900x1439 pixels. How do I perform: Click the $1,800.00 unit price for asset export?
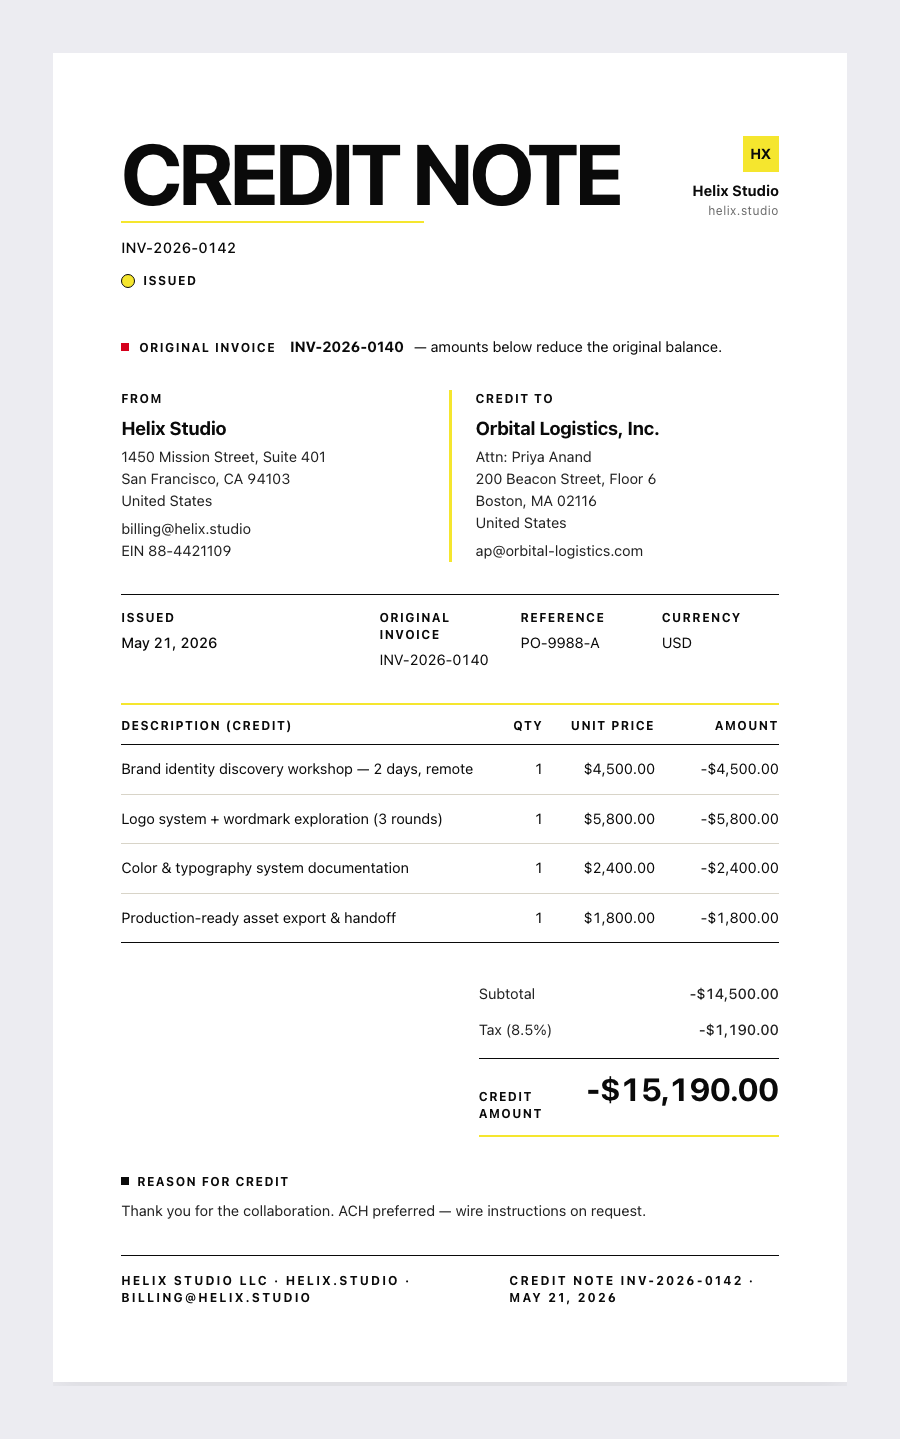coord(619,918)
